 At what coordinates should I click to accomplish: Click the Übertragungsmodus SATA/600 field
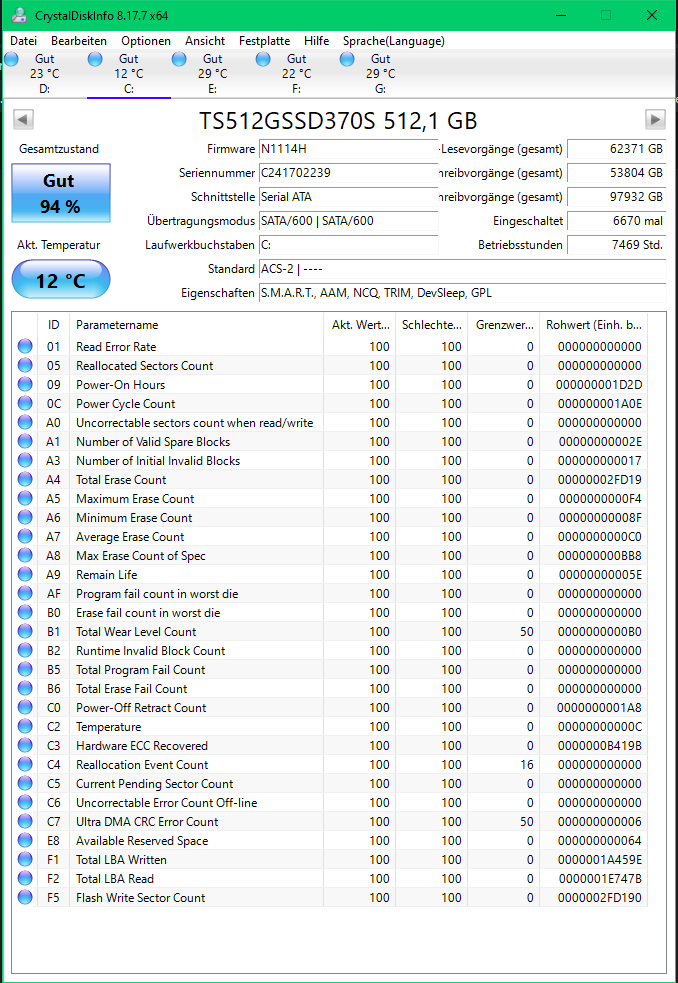coord(348,221)
